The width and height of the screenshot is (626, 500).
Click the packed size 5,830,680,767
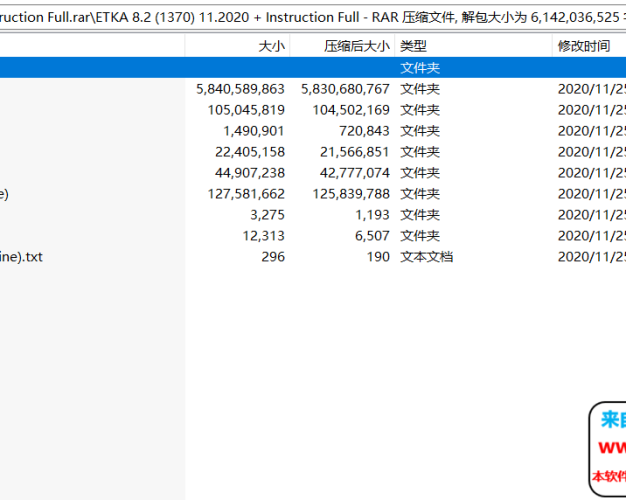coord(345,89)
